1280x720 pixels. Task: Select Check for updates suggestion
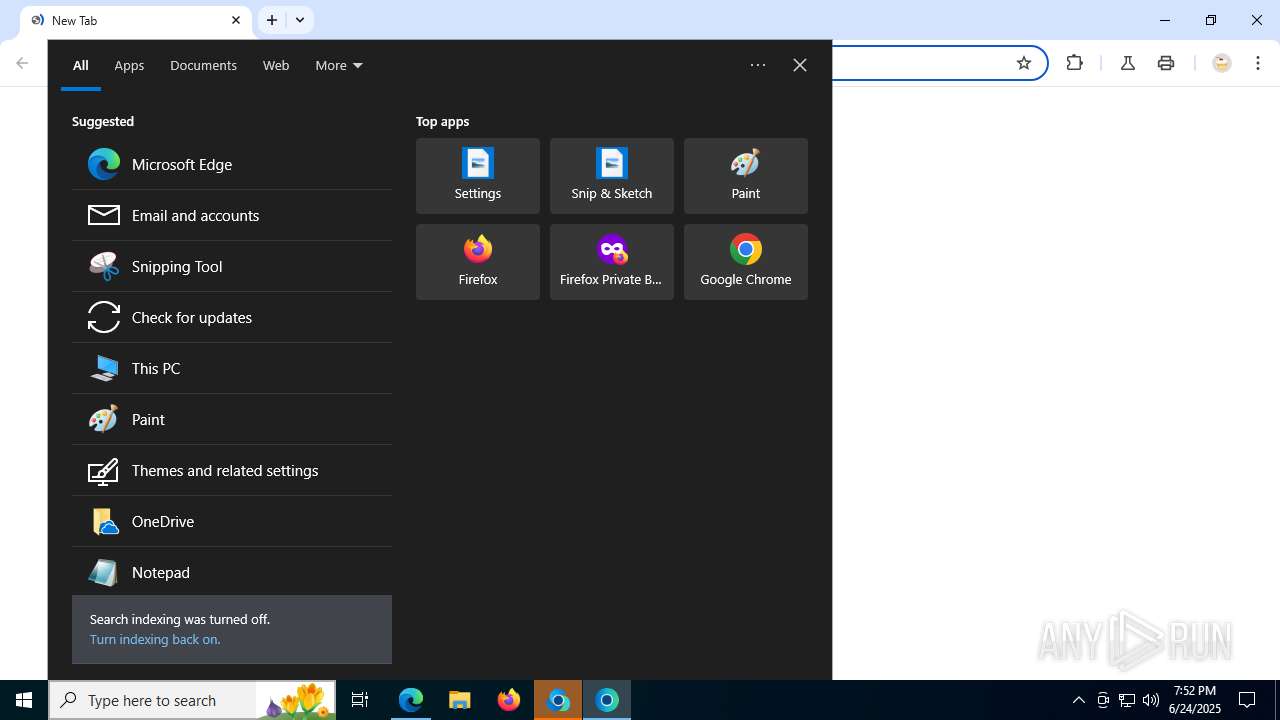(232, 317)
